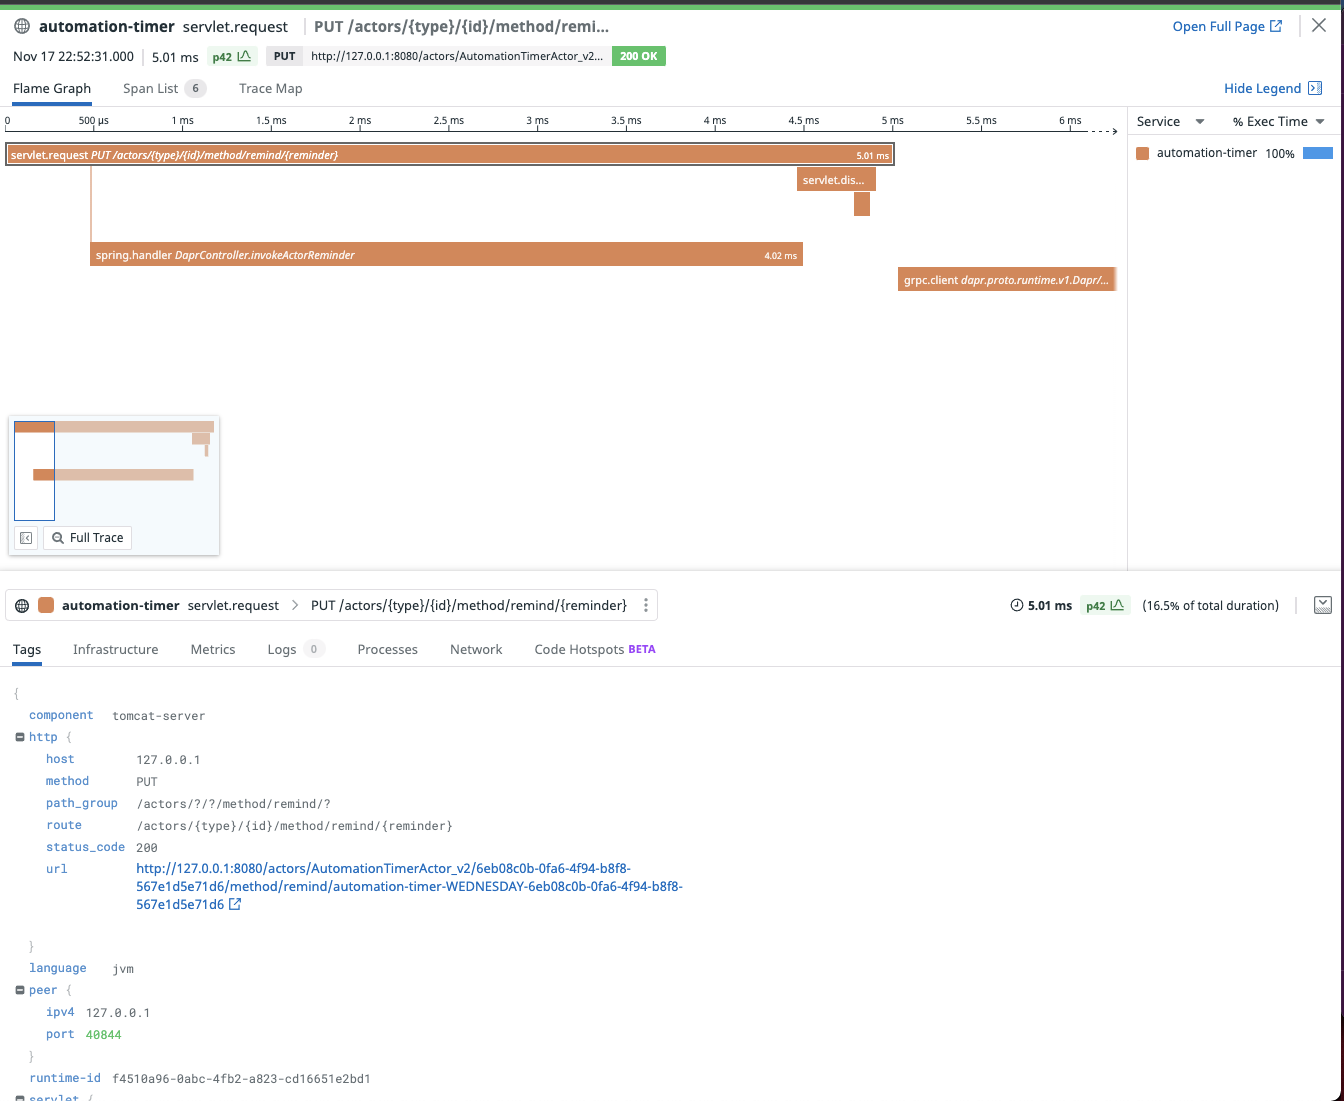Click the external link icon after the url value
This screenshot has width=1344, height=1101.
click(234, 904)
